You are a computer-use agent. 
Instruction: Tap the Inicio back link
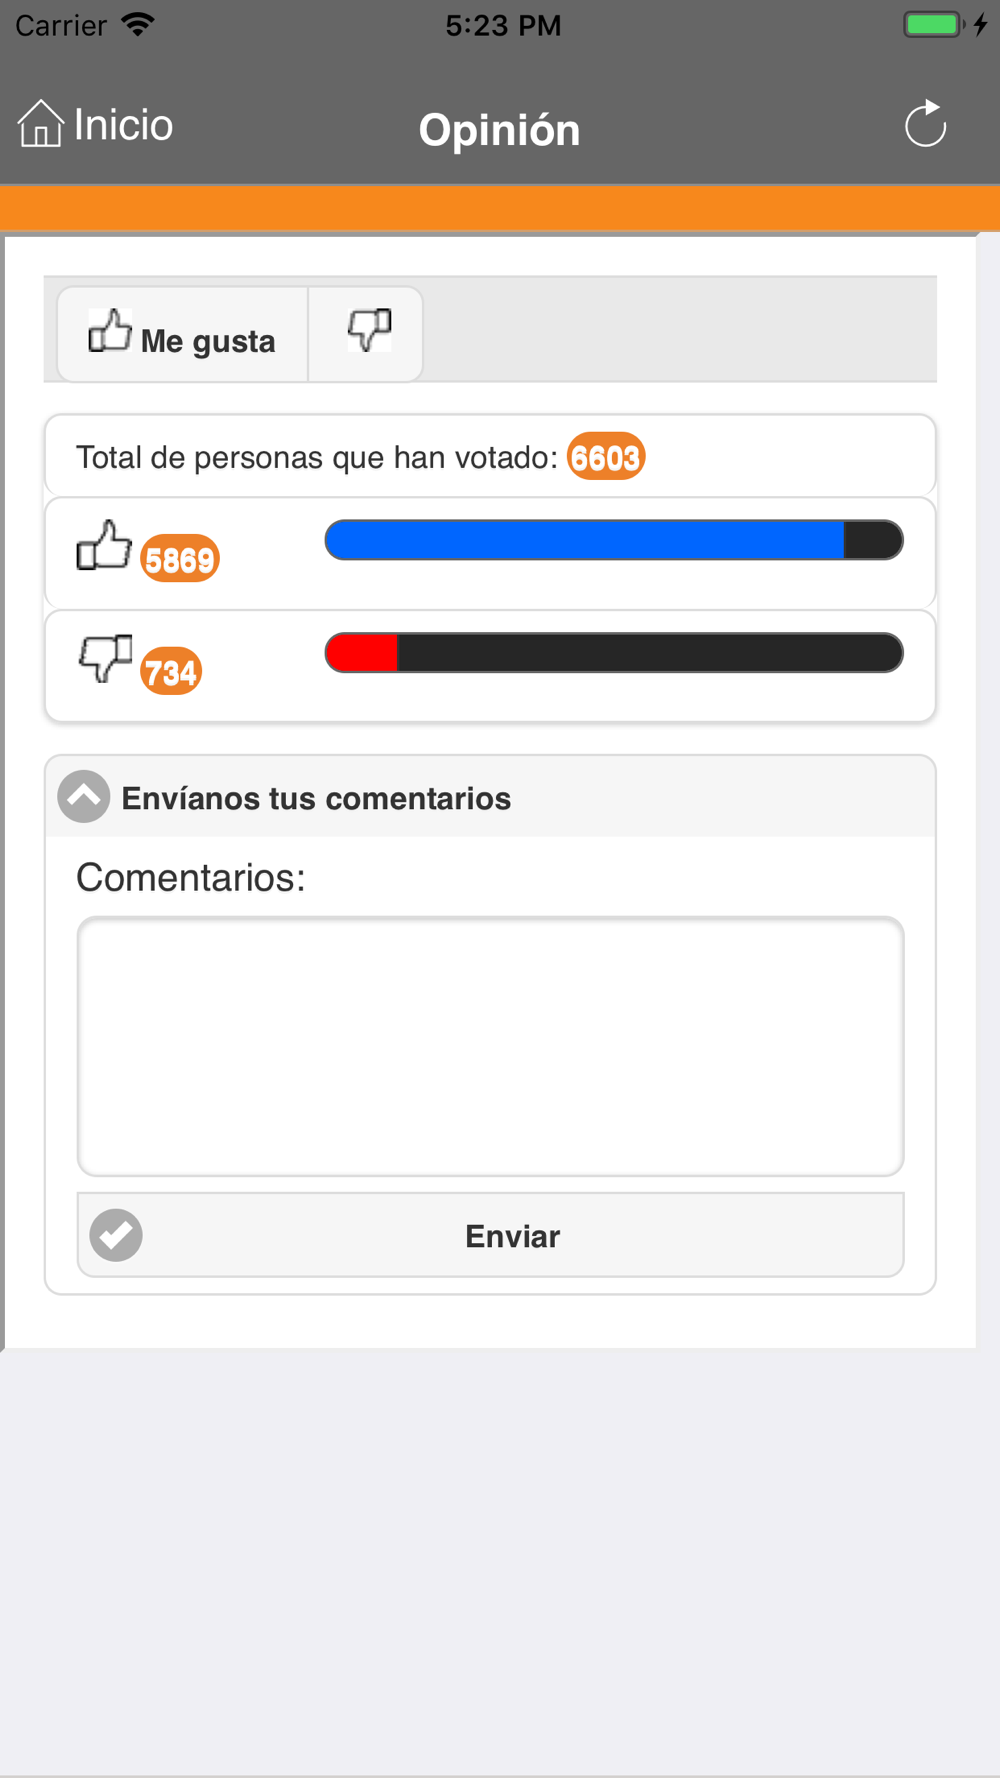(x=123, y=125)
